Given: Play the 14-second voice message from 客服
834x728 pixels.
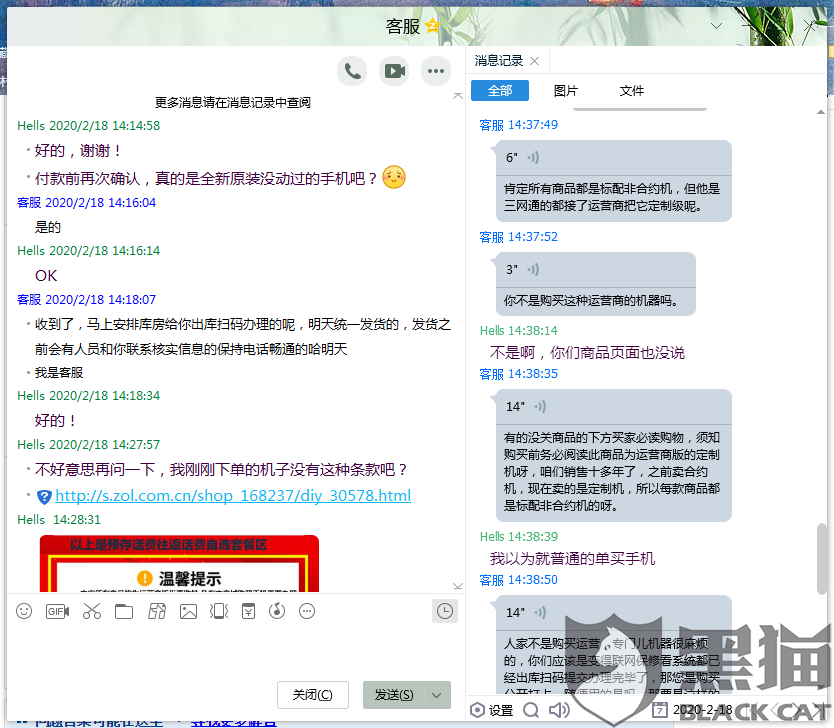Looking at the screenshot, I should 527,406.
